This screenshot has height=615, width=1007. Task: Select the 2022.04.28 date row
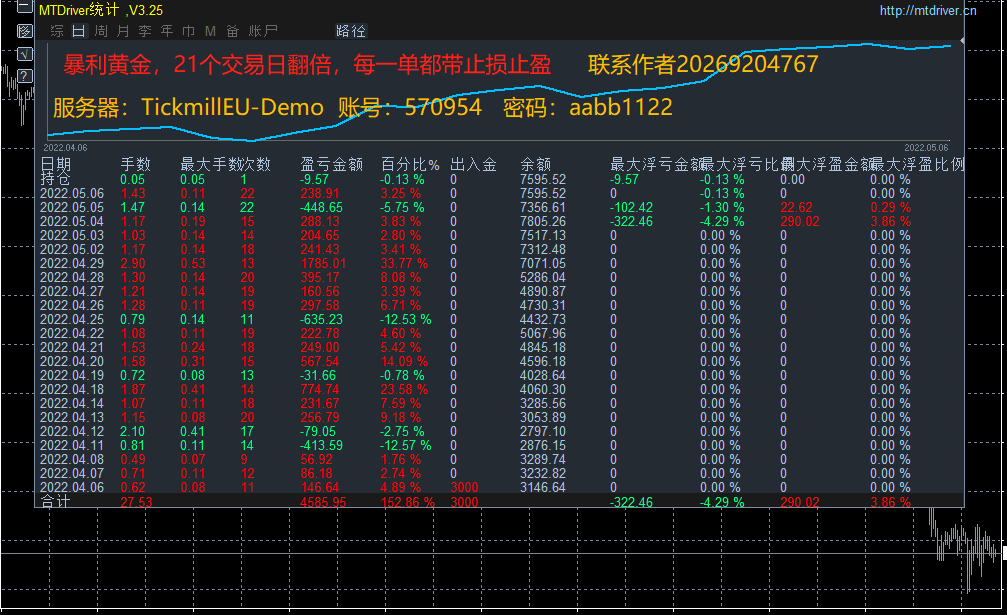[72, 277]
